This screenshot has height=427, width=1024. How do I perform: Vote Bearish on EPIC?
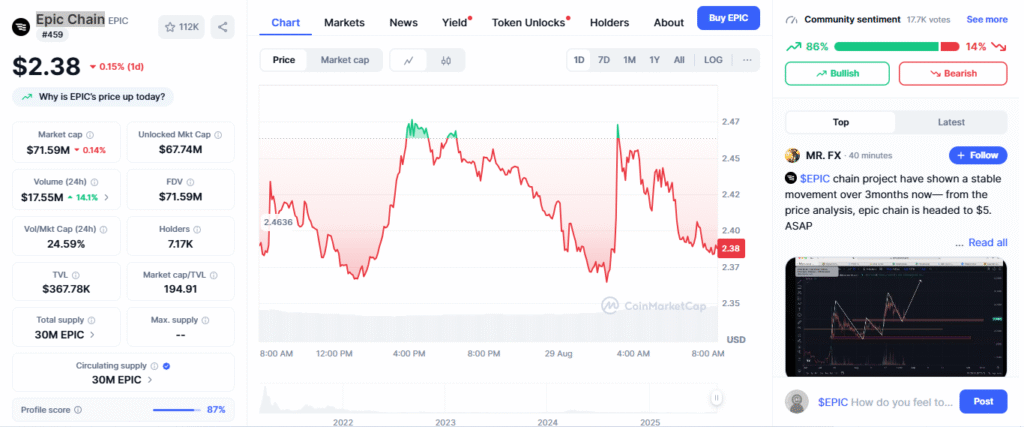(953, 73)
